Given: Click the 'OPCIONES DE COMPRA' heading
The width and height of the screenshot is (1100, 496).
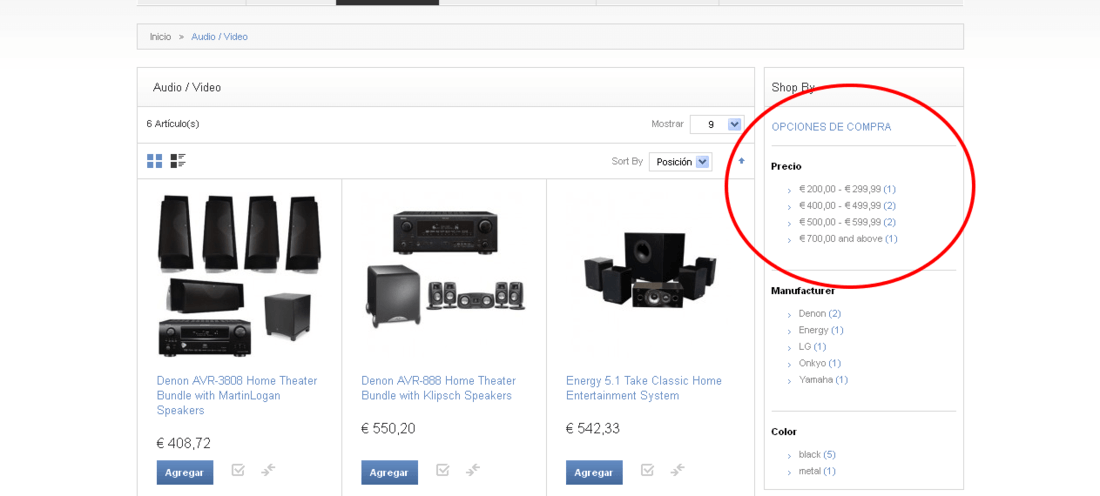Looking at the screenshot, I should [831, 127].
